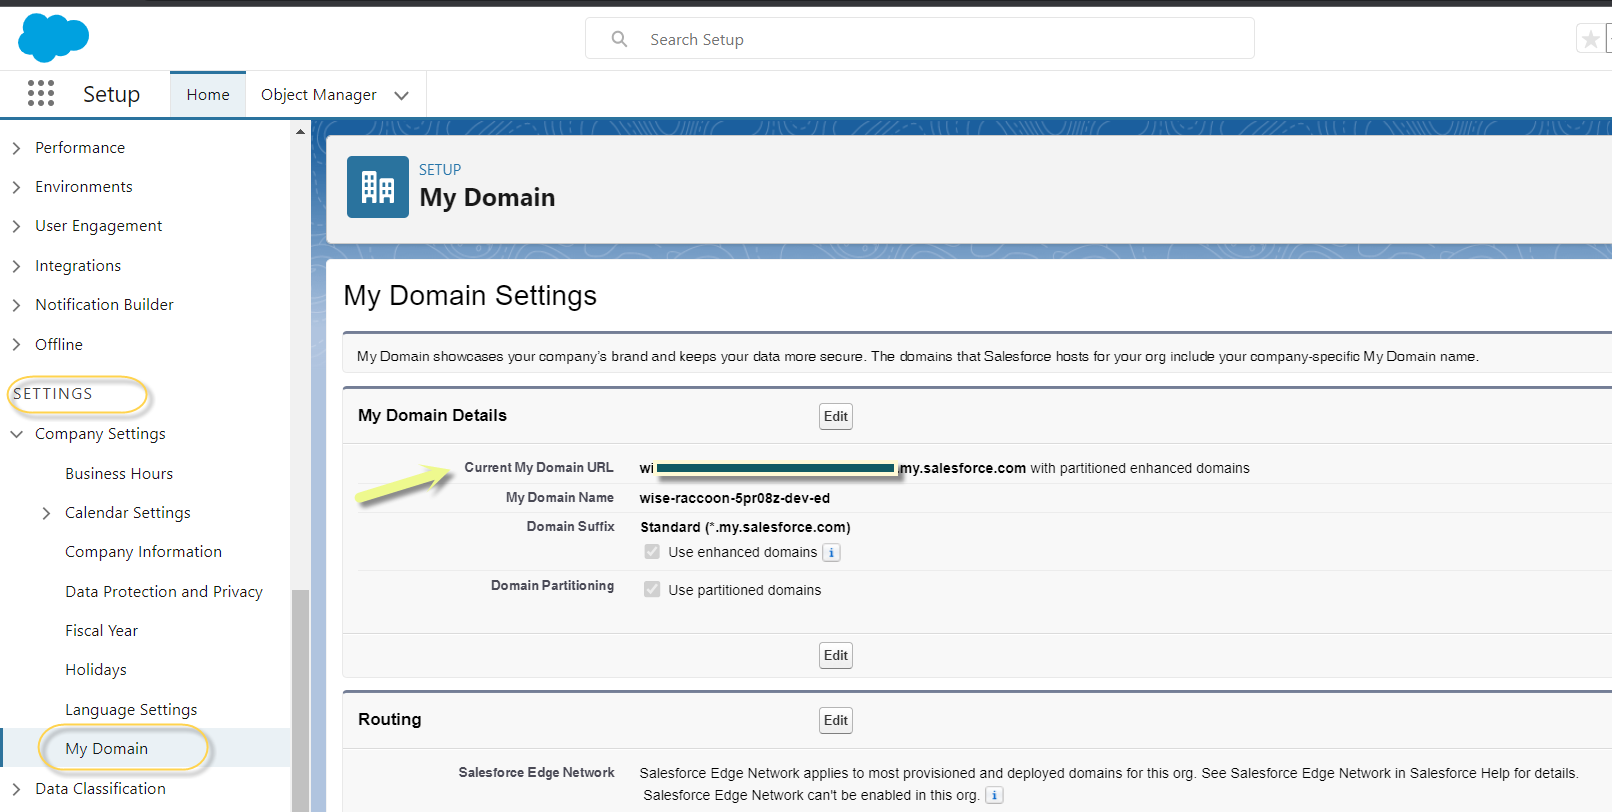The height and width of the screenshot is (812, 1612).
Task: Open Holidays settings
Action: tap(96, 670)
